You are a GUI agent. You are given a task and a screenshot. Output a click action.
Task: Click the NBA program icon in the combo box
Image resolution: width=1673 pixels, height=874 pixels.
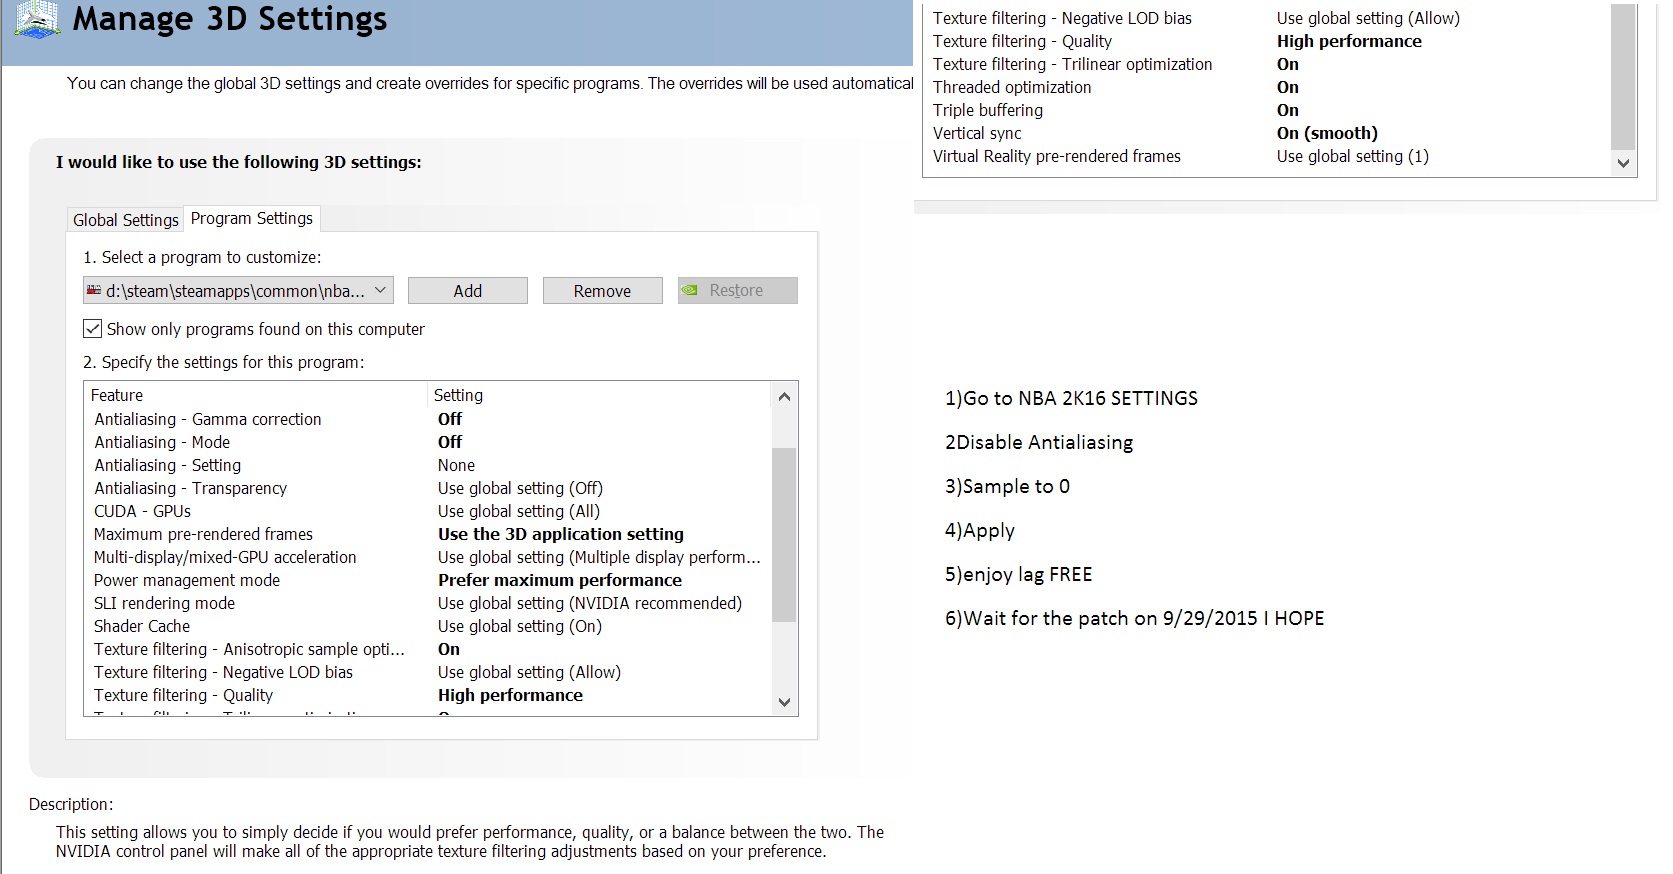pyautogui.click(x=94, y=291)
